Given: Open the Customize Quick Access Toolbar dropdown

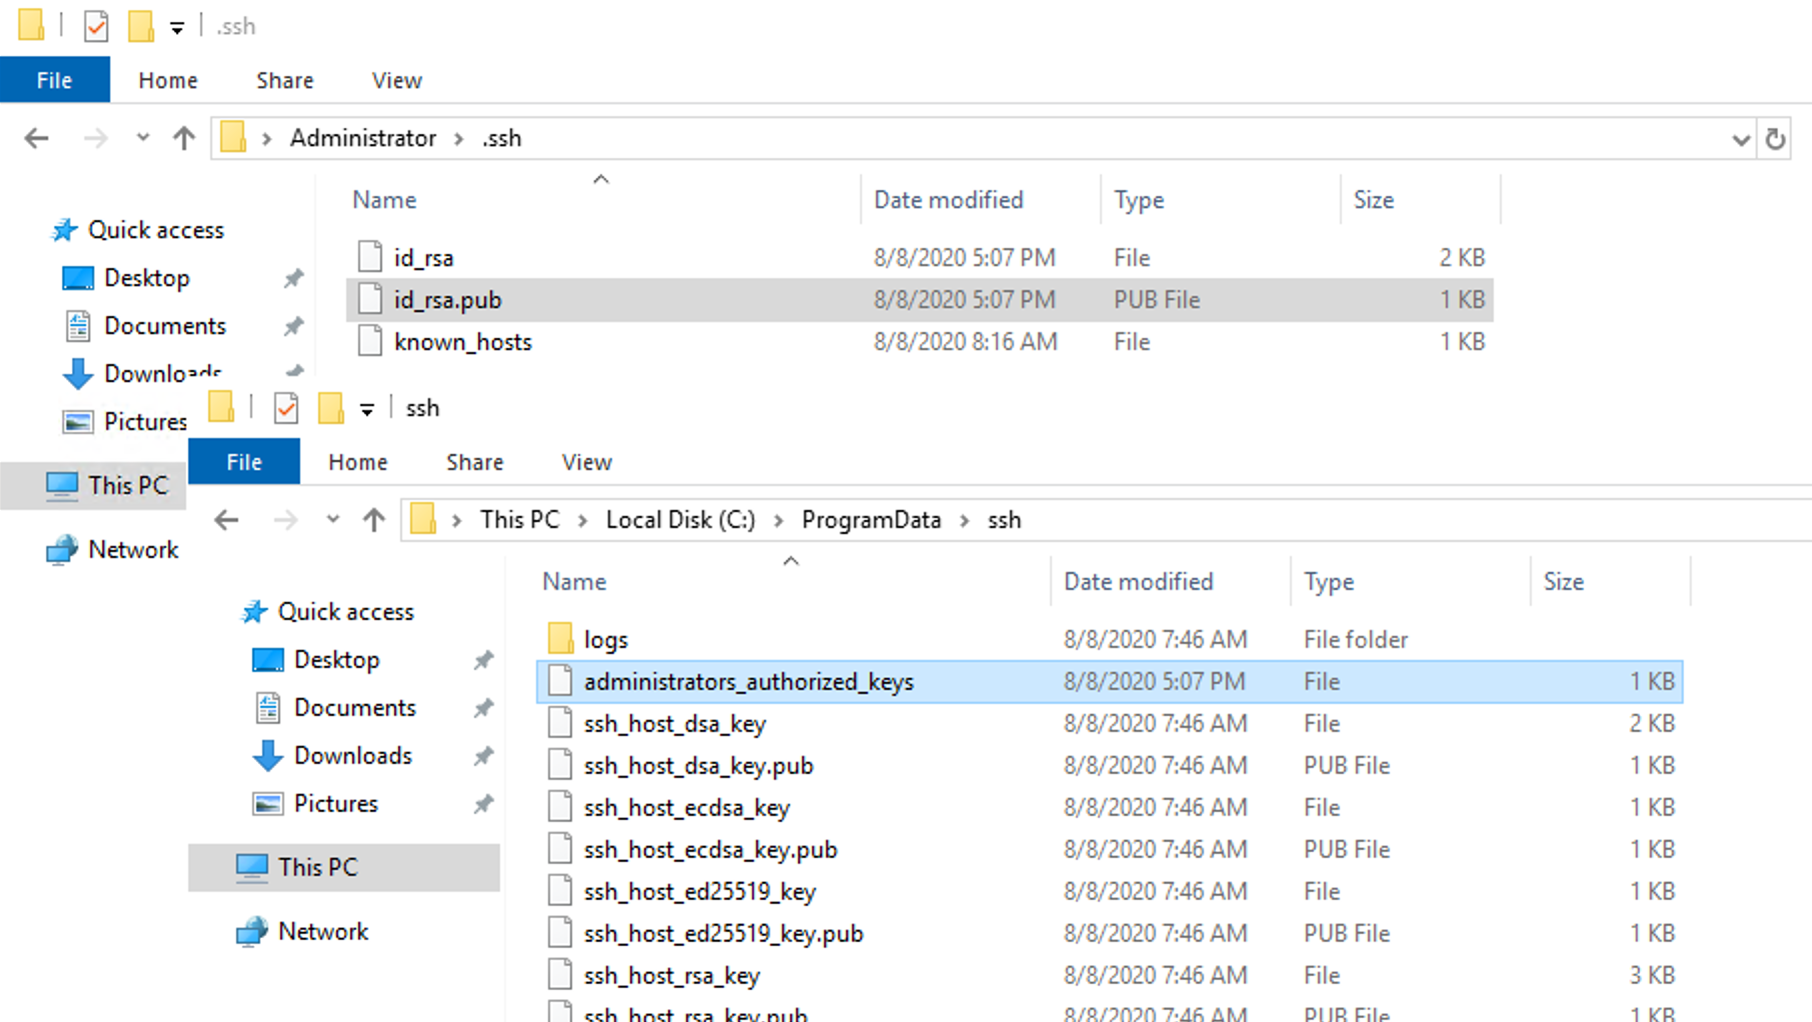Looking at the screenshot, I should point(176,26).
